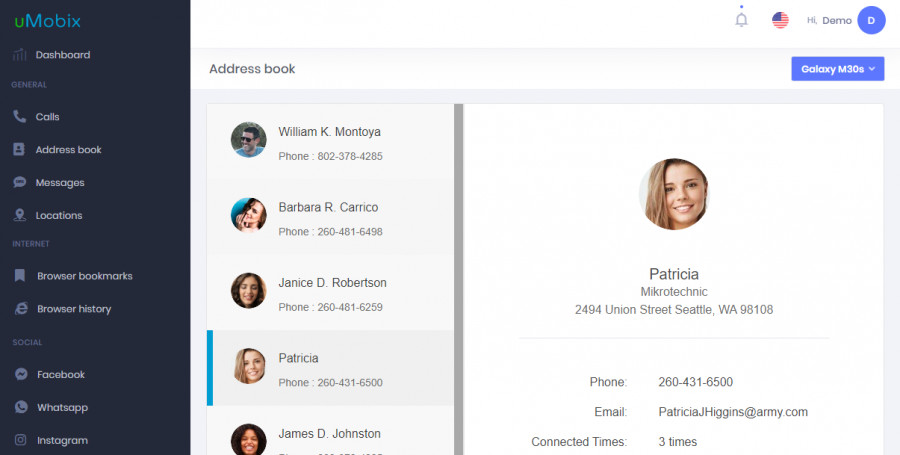Click the Address book contact icon
The height and width of the screenshot is (455, 900).
tap(19, 149)
